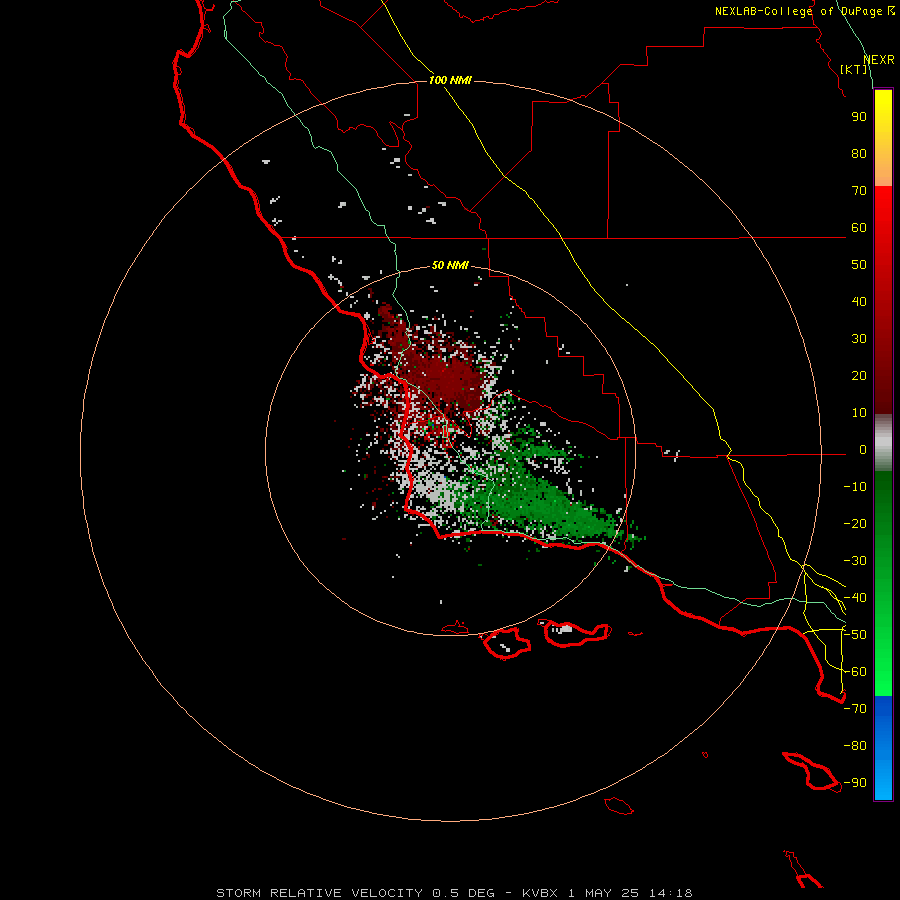Screen dimensions: 900x900
Task: Click the San Miguel Island outline
Action: 455,628
